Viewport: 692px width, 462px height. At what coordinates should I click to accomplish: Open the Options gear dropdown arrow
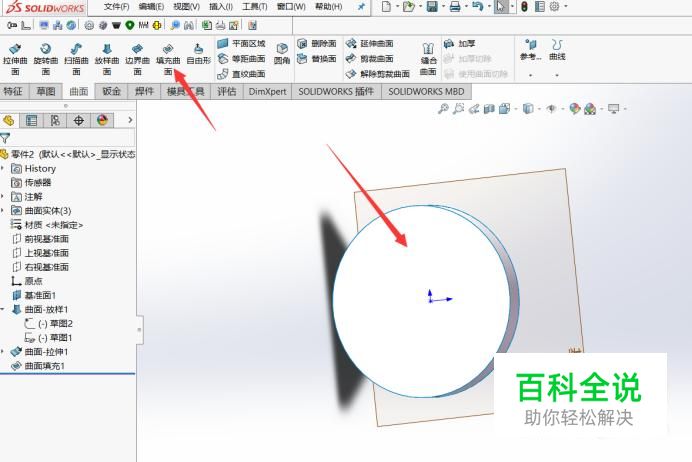[566, 6]
